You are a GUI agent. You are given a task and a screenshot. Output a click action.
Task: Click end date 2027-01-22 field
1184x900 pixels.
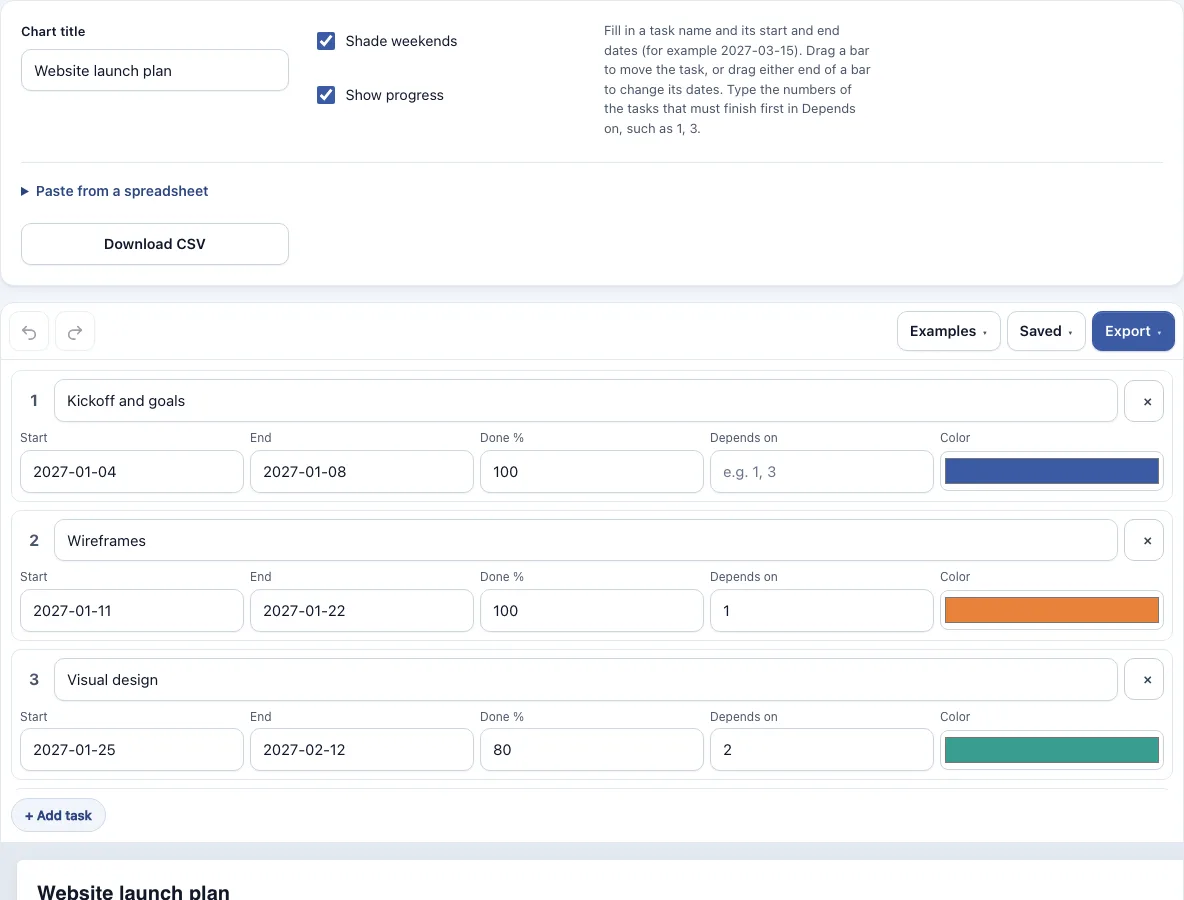(x=362, y=611)
